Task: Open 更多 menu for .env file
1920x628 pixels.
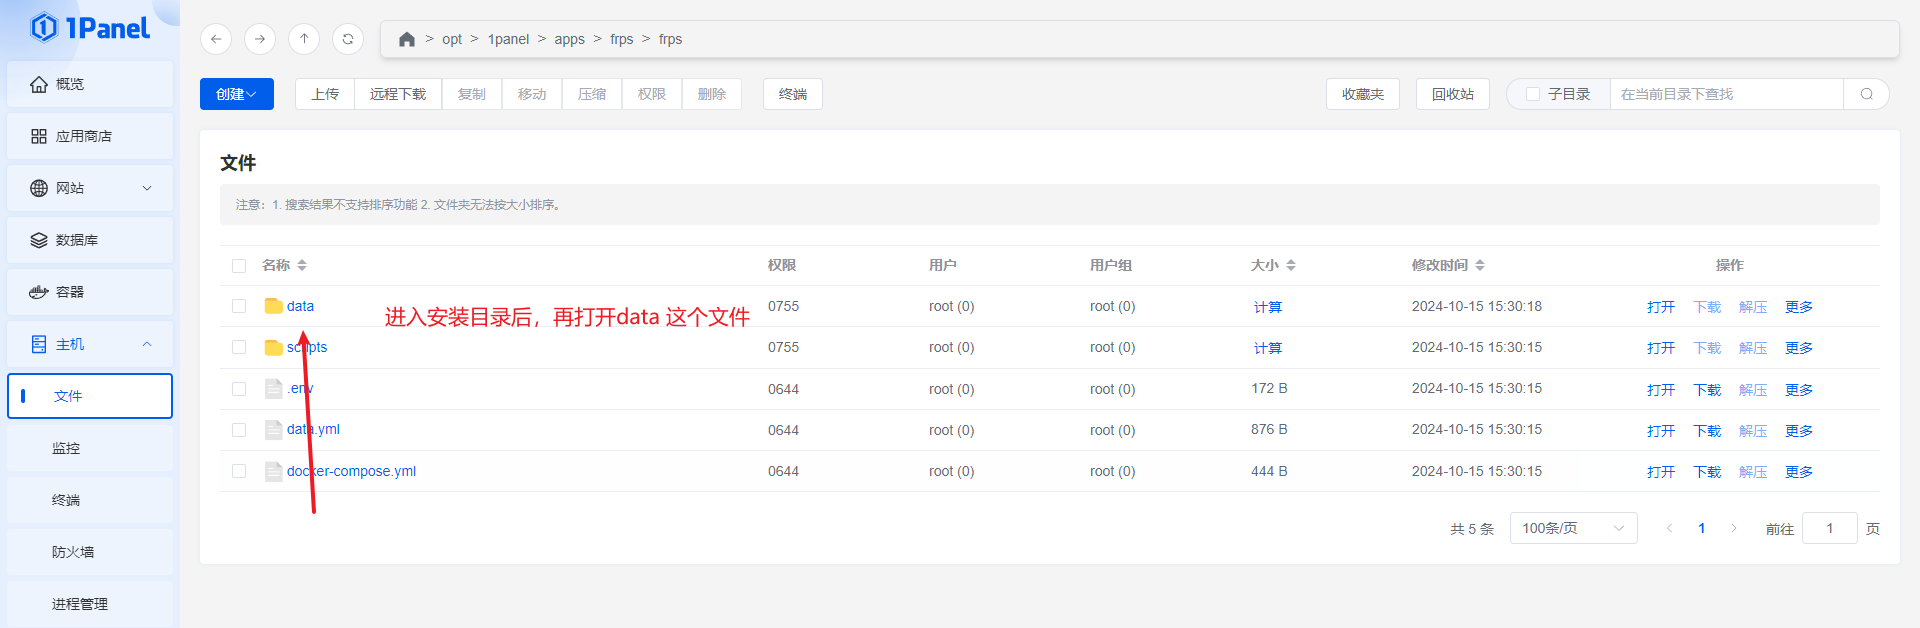Action: [1799, 390]
